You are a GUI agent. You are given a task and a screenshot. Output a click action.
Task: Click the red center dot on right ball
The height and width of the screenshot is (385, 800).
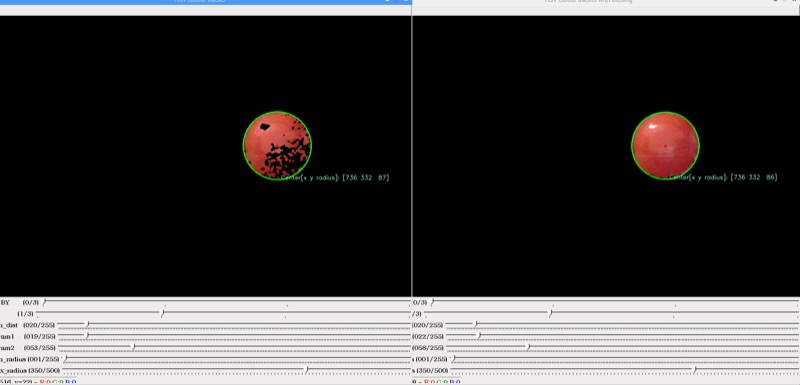665,146
